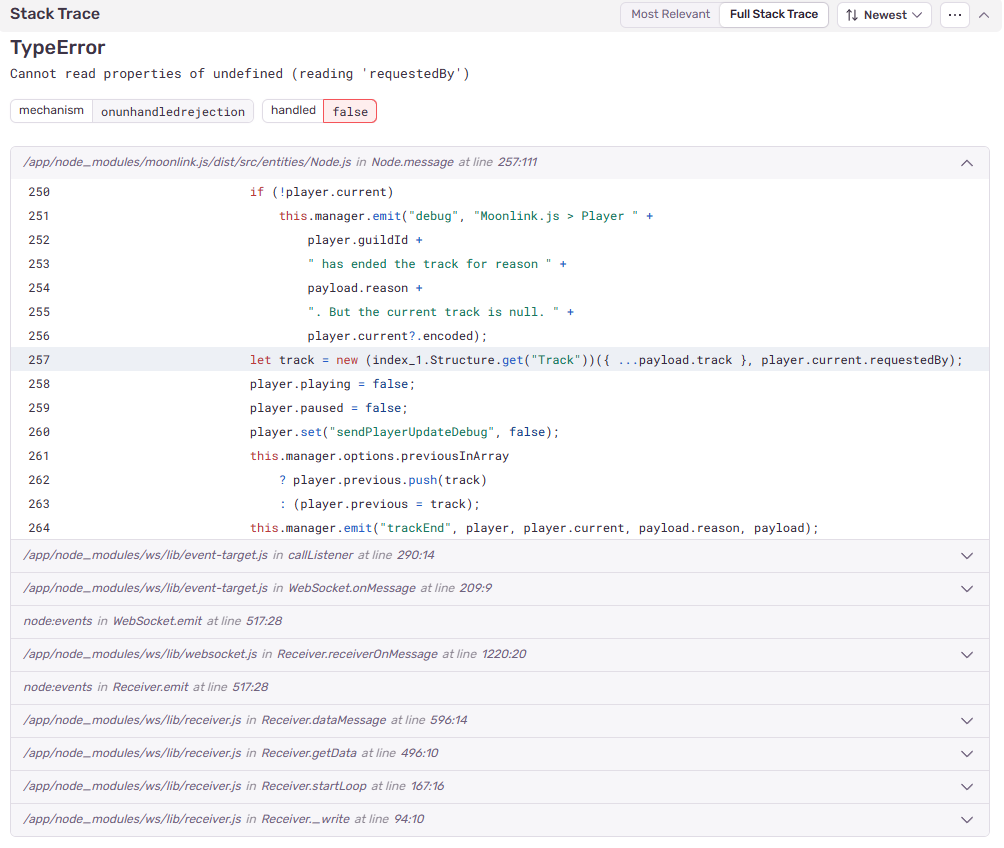The image size is (1004, 848).
Task: Expand the Receiver.getData frame chevron
Action: click(x=966, y=754)
